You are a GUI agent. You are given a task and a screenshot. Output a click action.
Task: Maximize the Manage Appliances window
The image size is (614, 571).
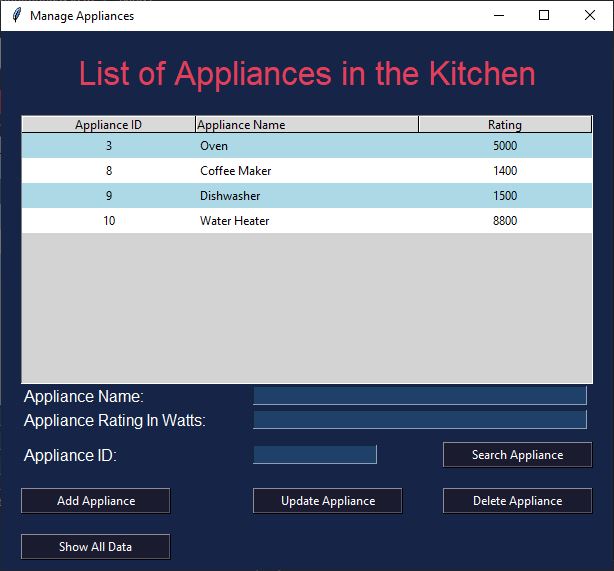click(544, 15)
